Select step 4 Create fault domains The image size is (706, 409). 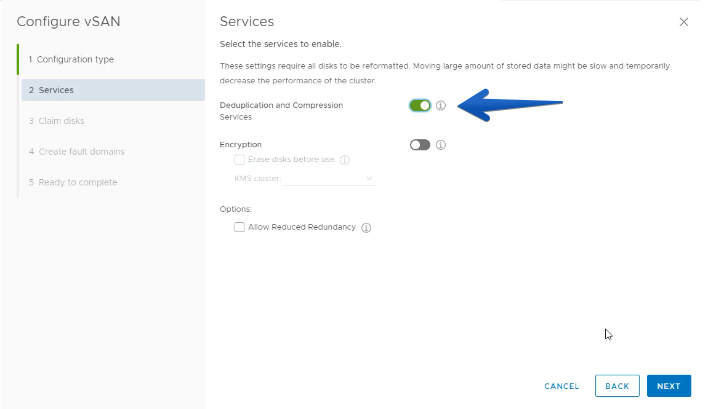[77, 152]
